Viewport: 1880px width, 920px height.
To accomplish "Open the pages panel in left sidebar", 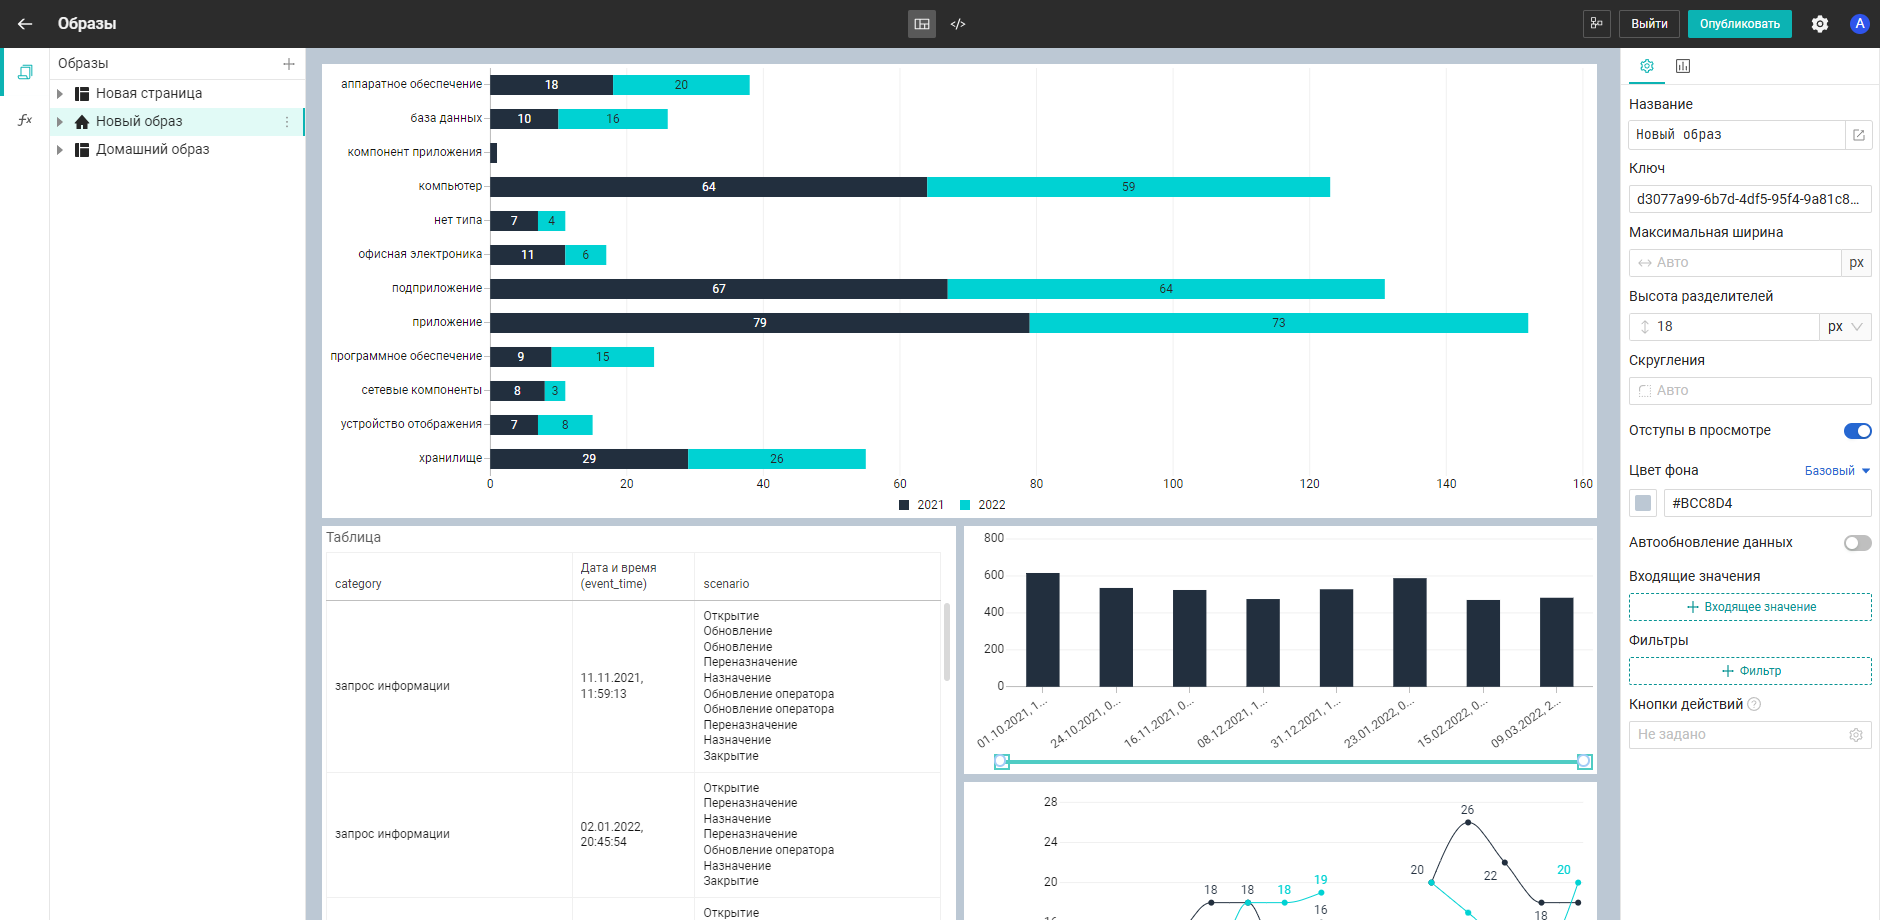I will click(25, 72).
